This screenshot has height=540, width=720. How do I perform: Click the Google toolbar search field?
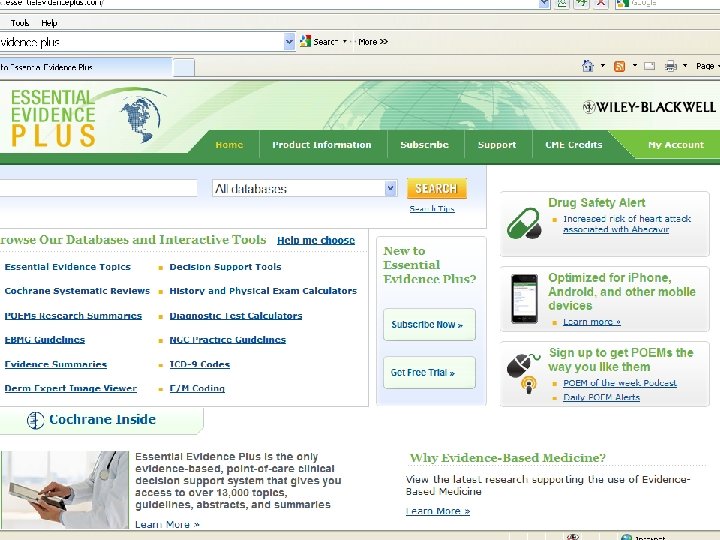141,42
